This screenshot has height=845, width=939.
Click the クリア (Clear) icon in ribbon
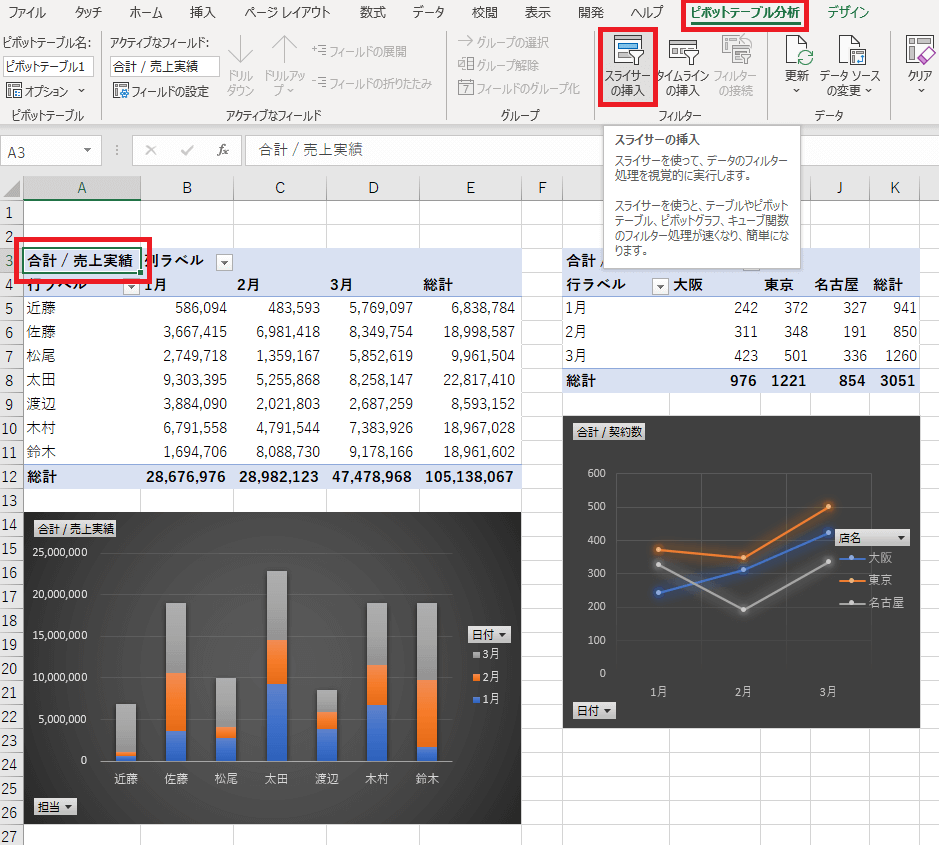[919, 52]
